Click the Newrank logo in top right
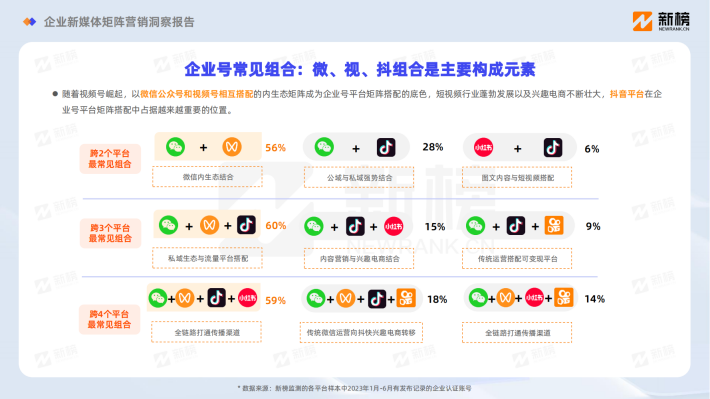The height and width of the screenshot is (399, 710). coord(661,21)
